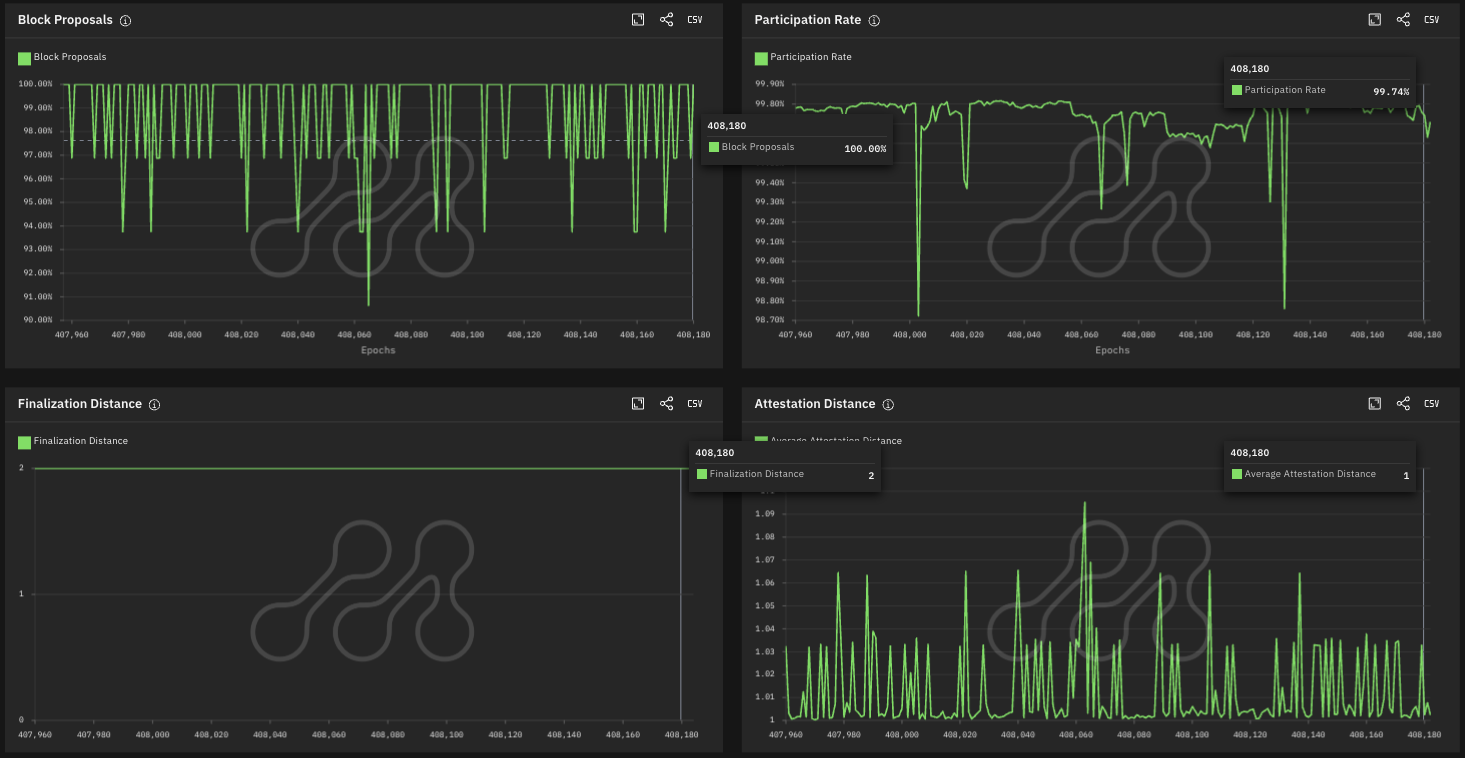Viewport: 1465px width, 758px height.
Task: Toggle the Finalization Distance legend series
Action: coord(80,441)
